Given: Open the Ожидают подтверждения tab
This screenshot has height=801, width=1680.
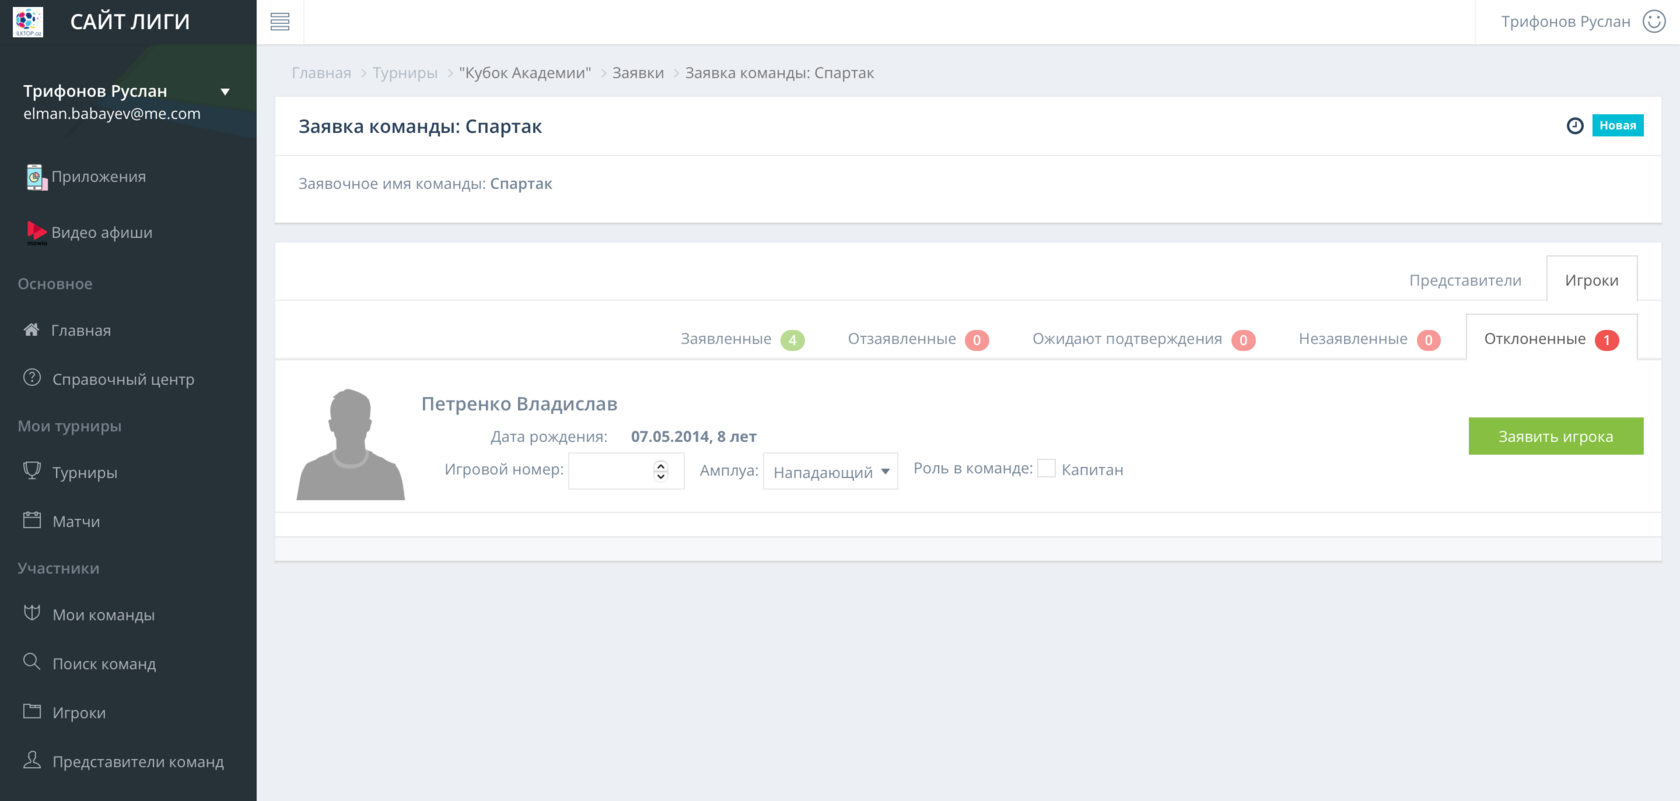Looking at the screenshot, I should [1144, 339].
